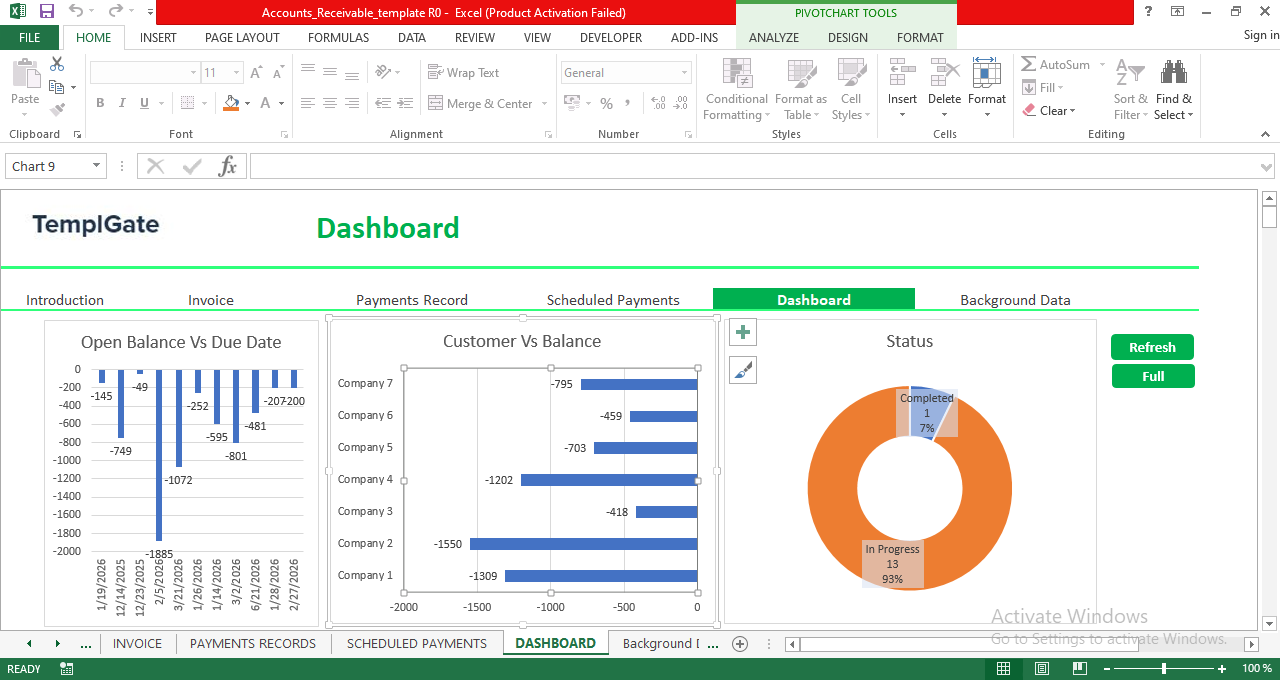Toggle align text right

tap(353, 103)
